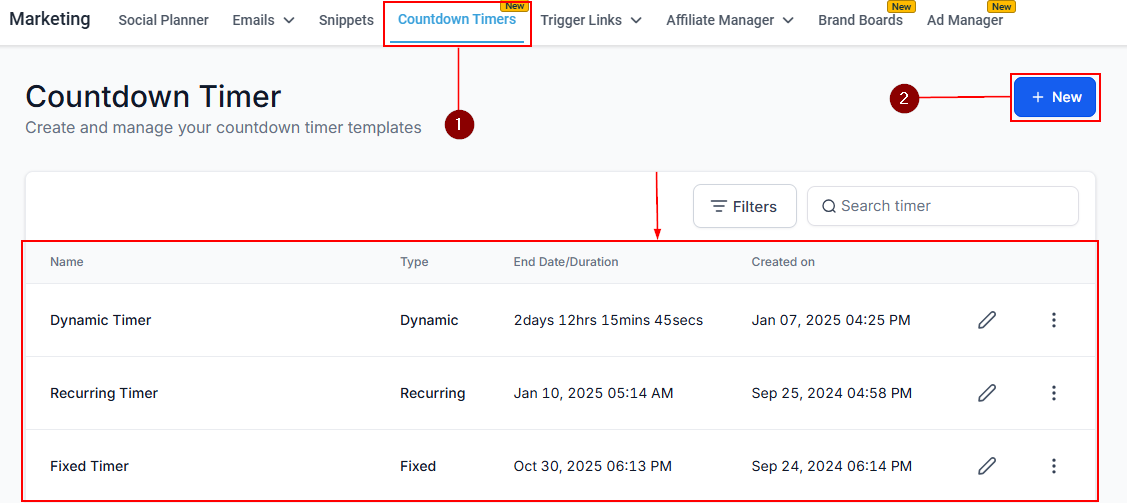1127x503 pixels.
Task: Select the Countdown Timers tab
Action: 457,20
